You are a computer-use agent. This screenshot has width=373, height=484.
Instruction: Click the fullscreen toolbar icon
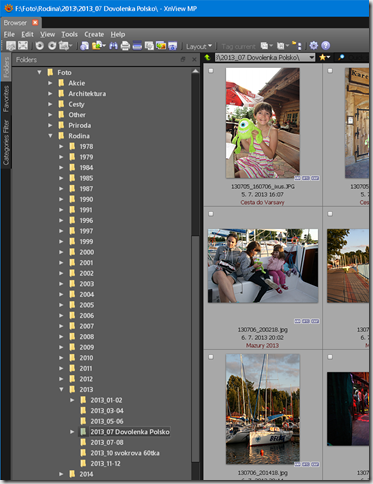tap(23, 46)
